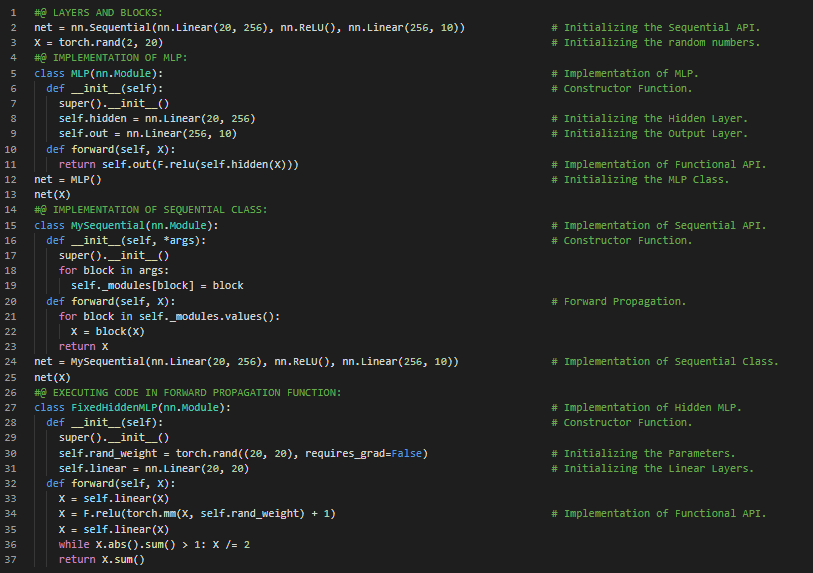Click line number 20 in the gutter

click(11, 301)
